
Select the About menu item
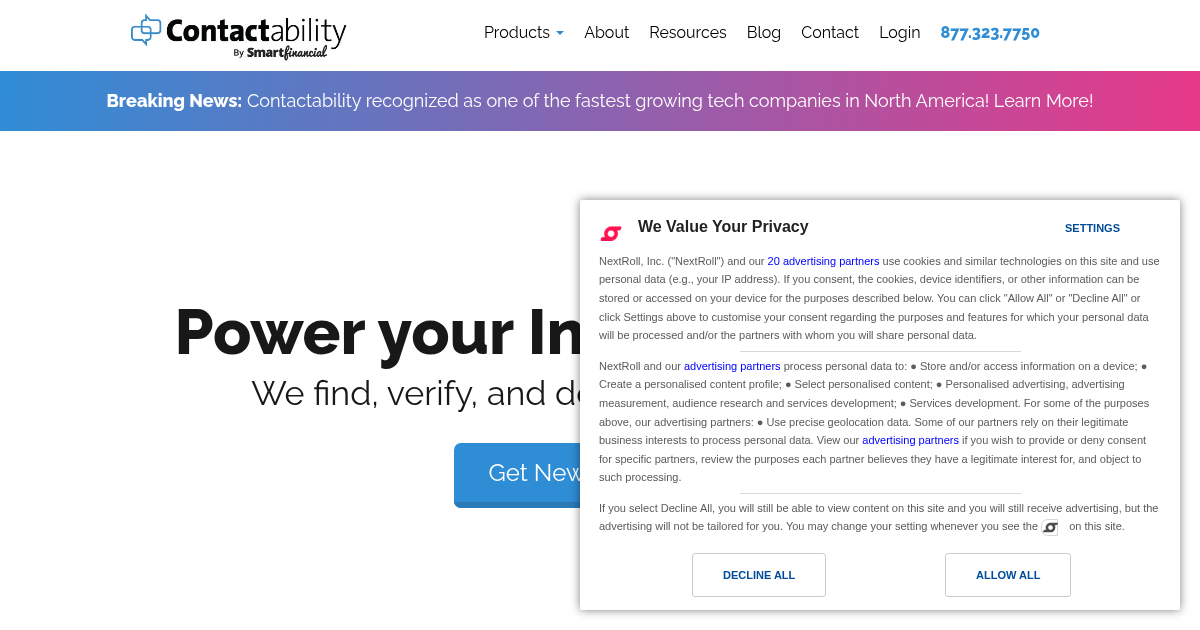pos(606,33)
